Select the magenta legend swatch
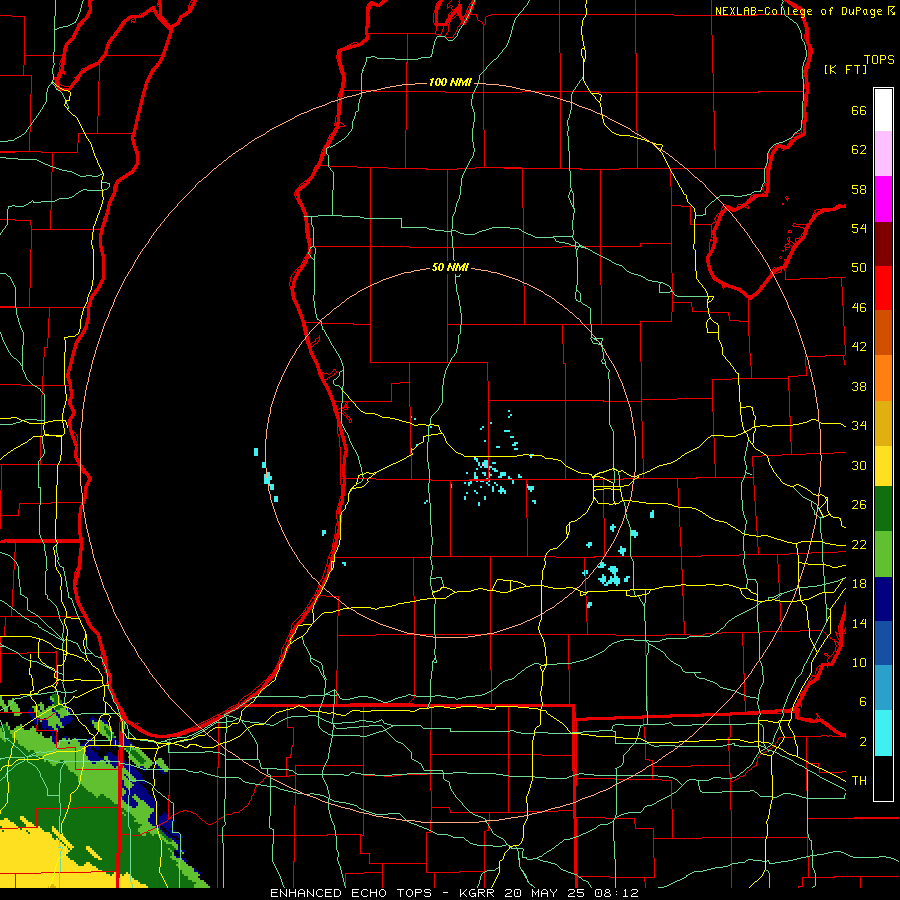The image size is (900, 900). point(883,199)
